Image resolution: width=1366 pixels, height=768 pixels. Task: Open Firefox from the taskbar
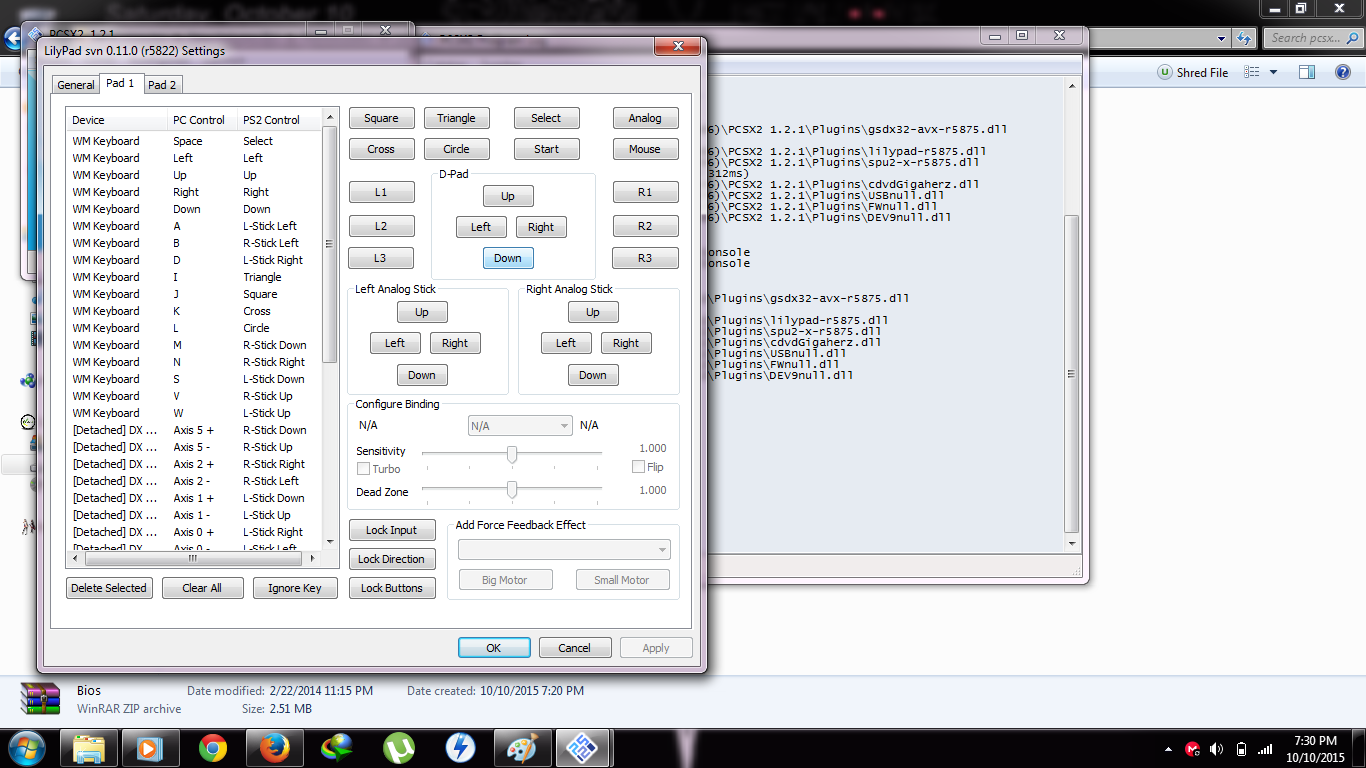pos(274,748)
